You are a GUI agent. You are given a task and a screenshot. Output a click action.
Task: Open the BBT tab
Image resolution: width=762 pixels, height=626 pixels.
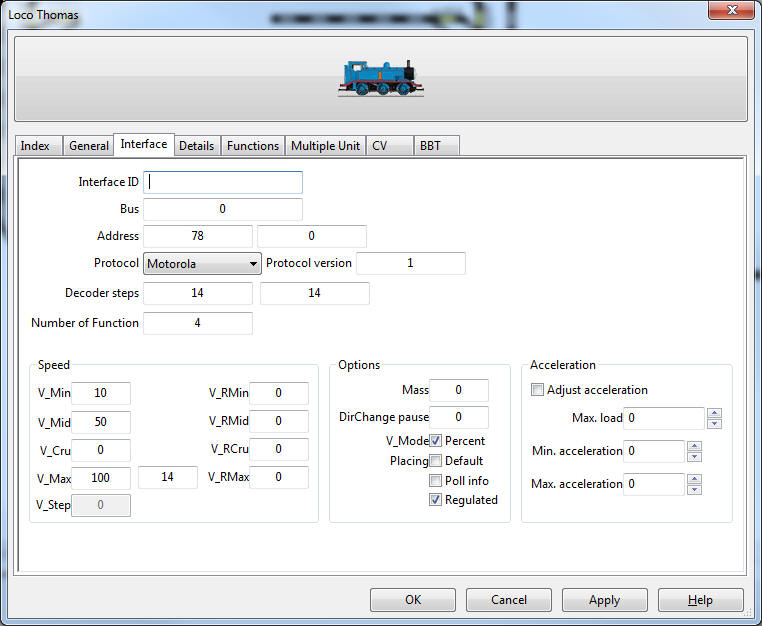[436, 146]
